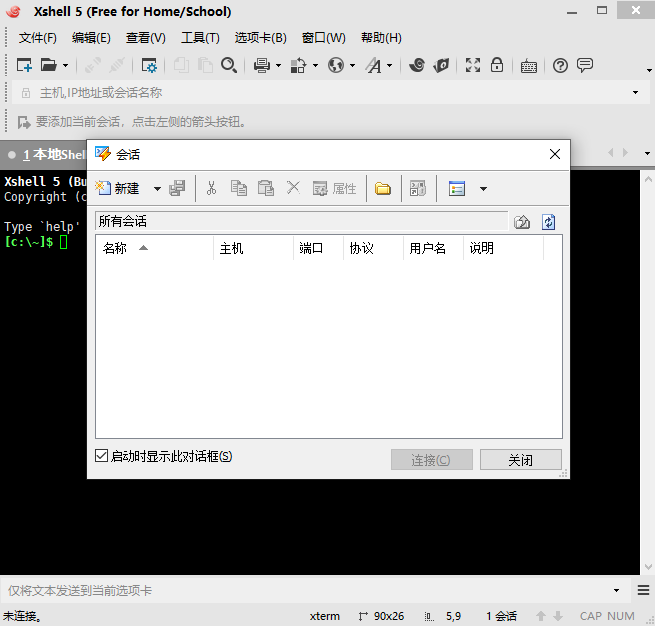
Task: Expand the view mode dropdown arrow
Action: click(483, 189)
